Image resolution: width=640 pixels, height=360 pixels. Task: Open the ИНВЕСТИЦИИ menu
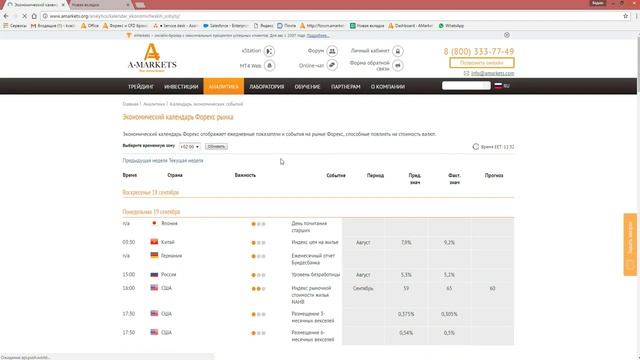pyautogui.click(x=181, y=87)
